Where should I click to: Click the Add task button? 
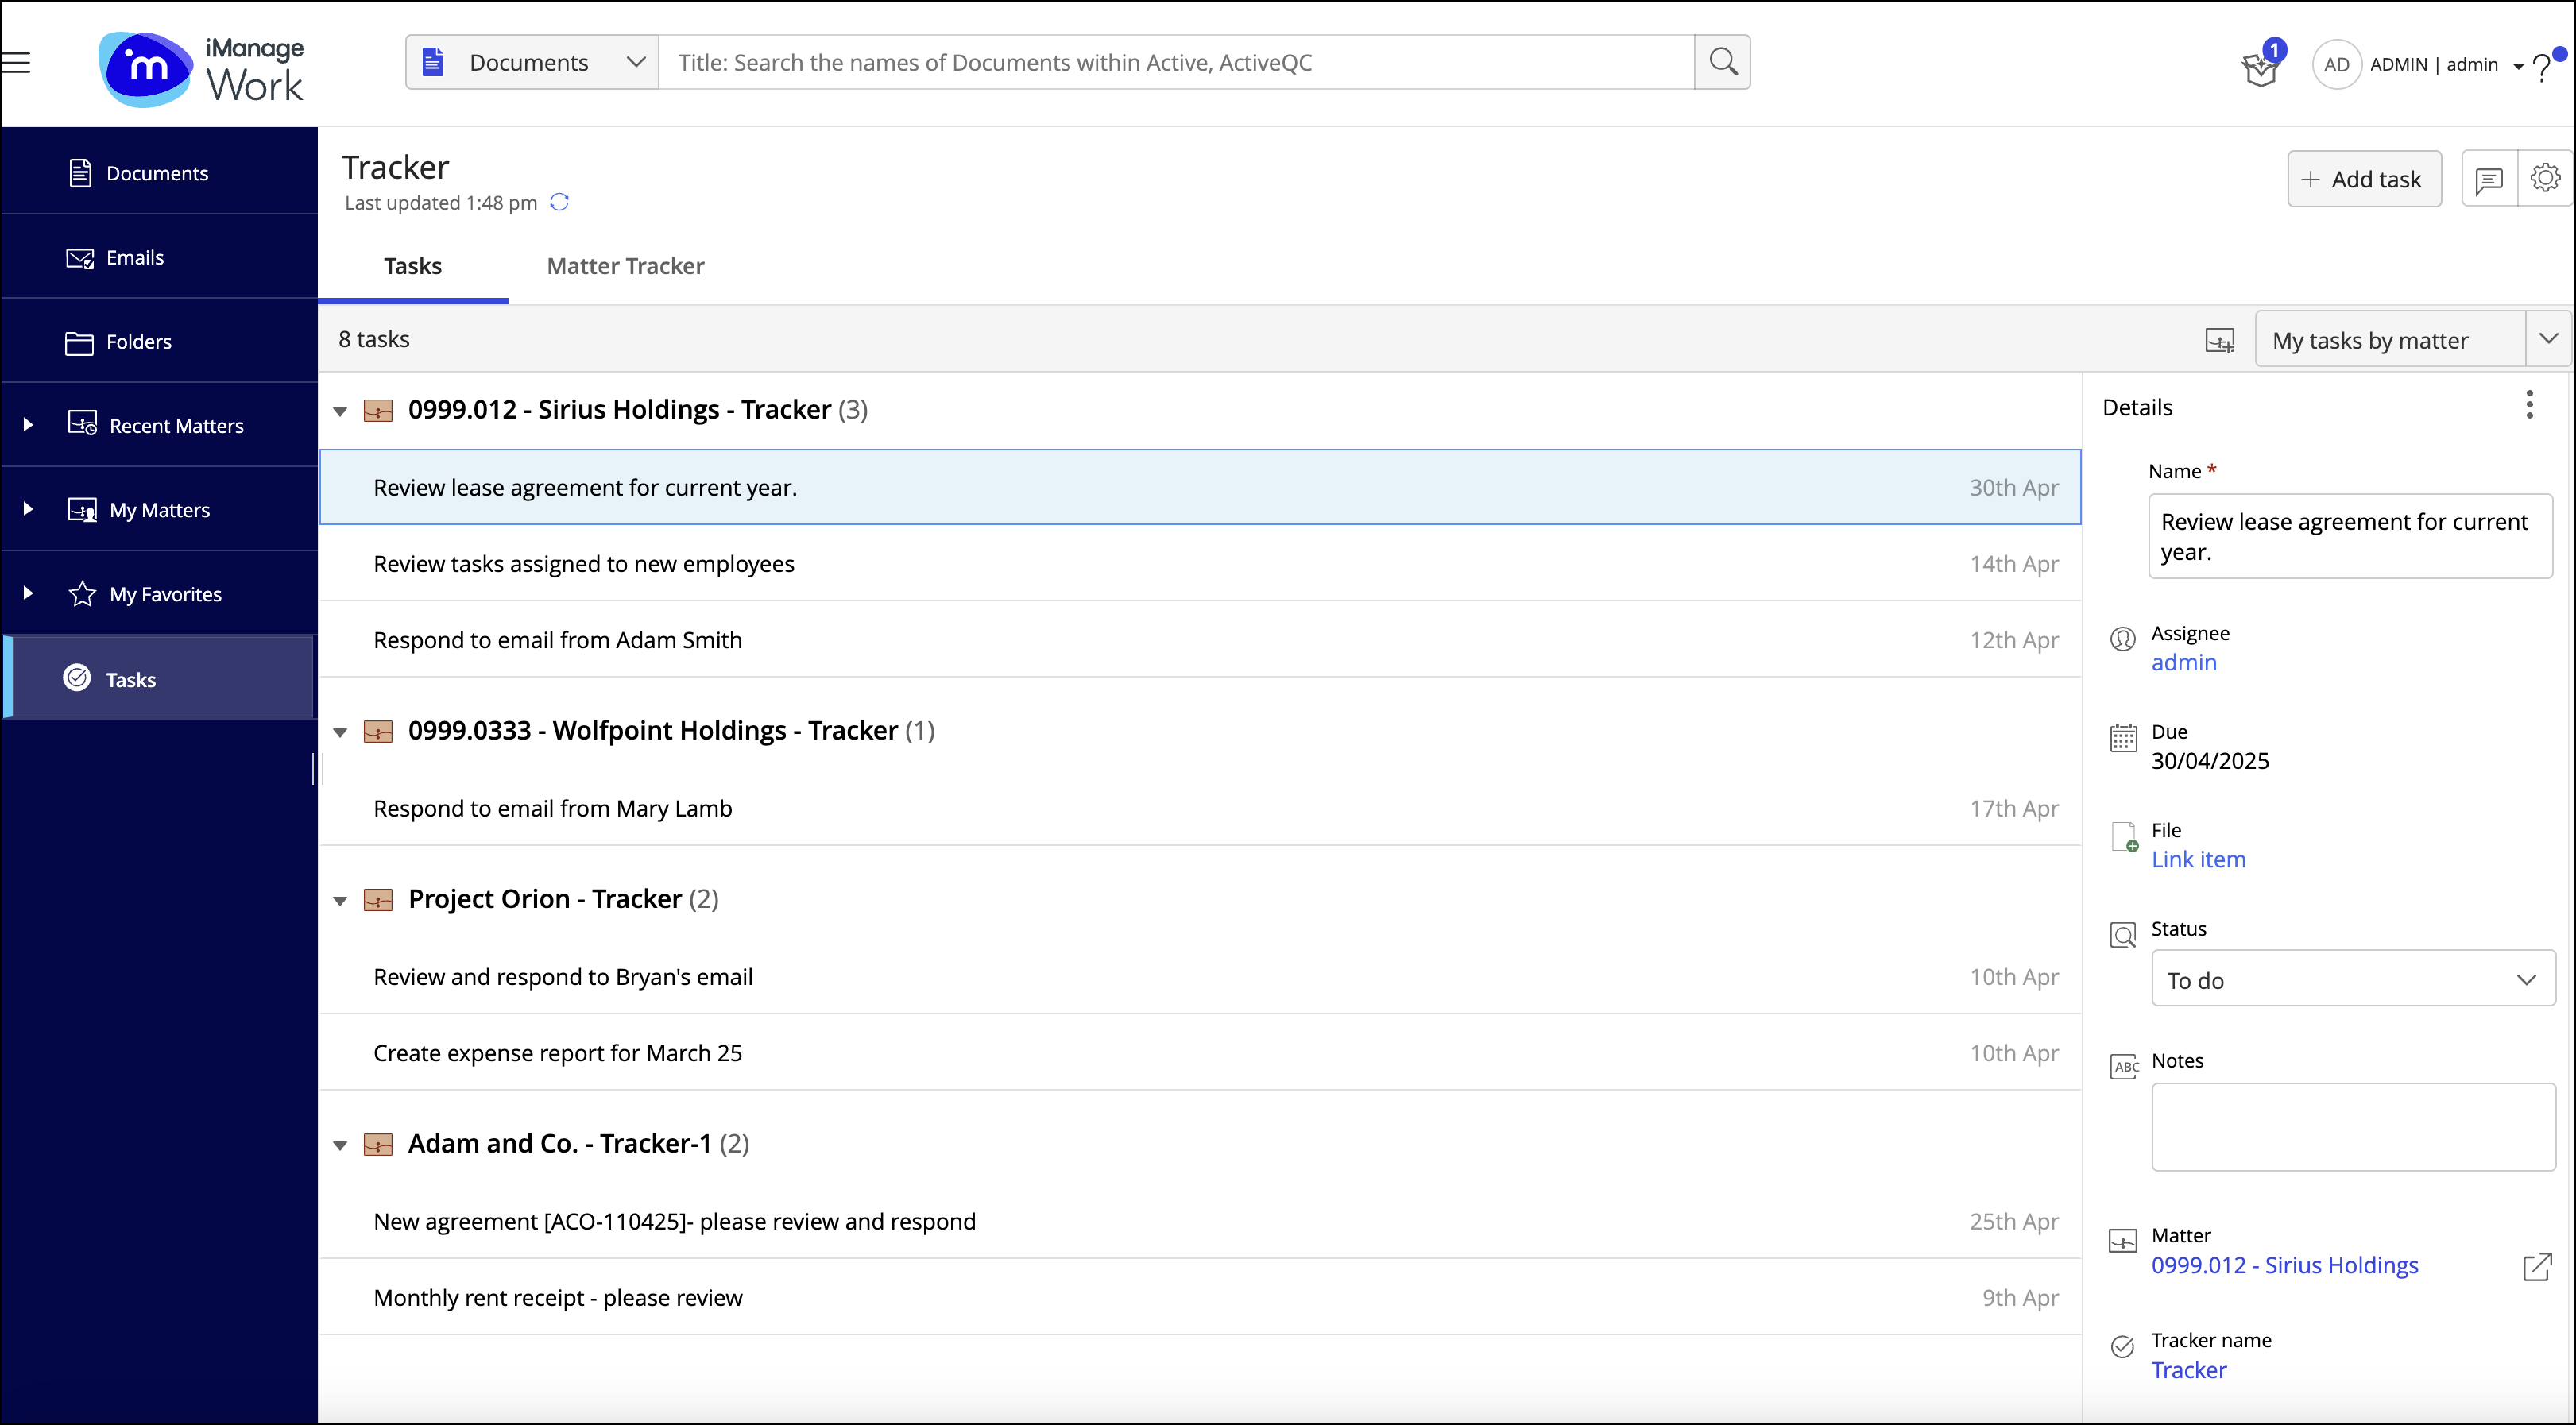click(x=2363, y=180)
